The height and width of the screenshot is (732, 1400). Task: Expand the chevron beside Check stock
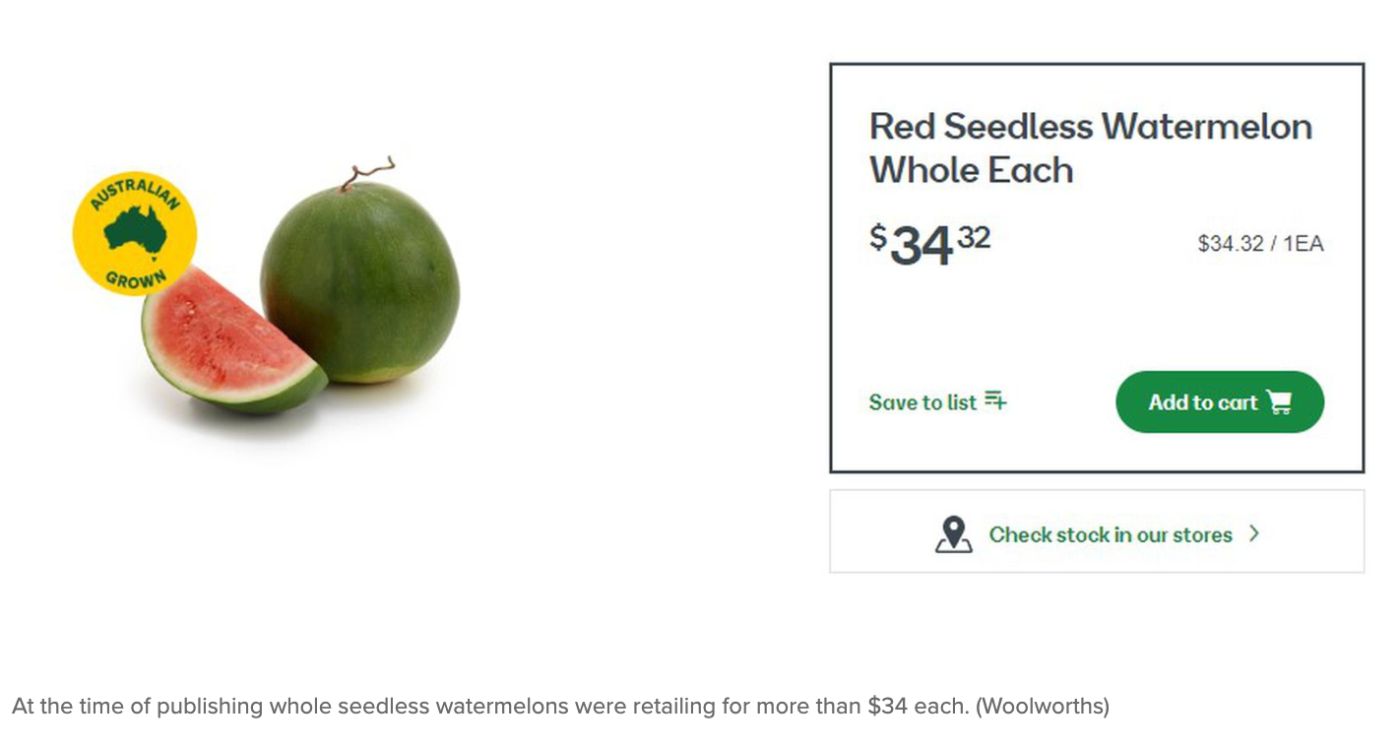click(x=1254, y=534)
